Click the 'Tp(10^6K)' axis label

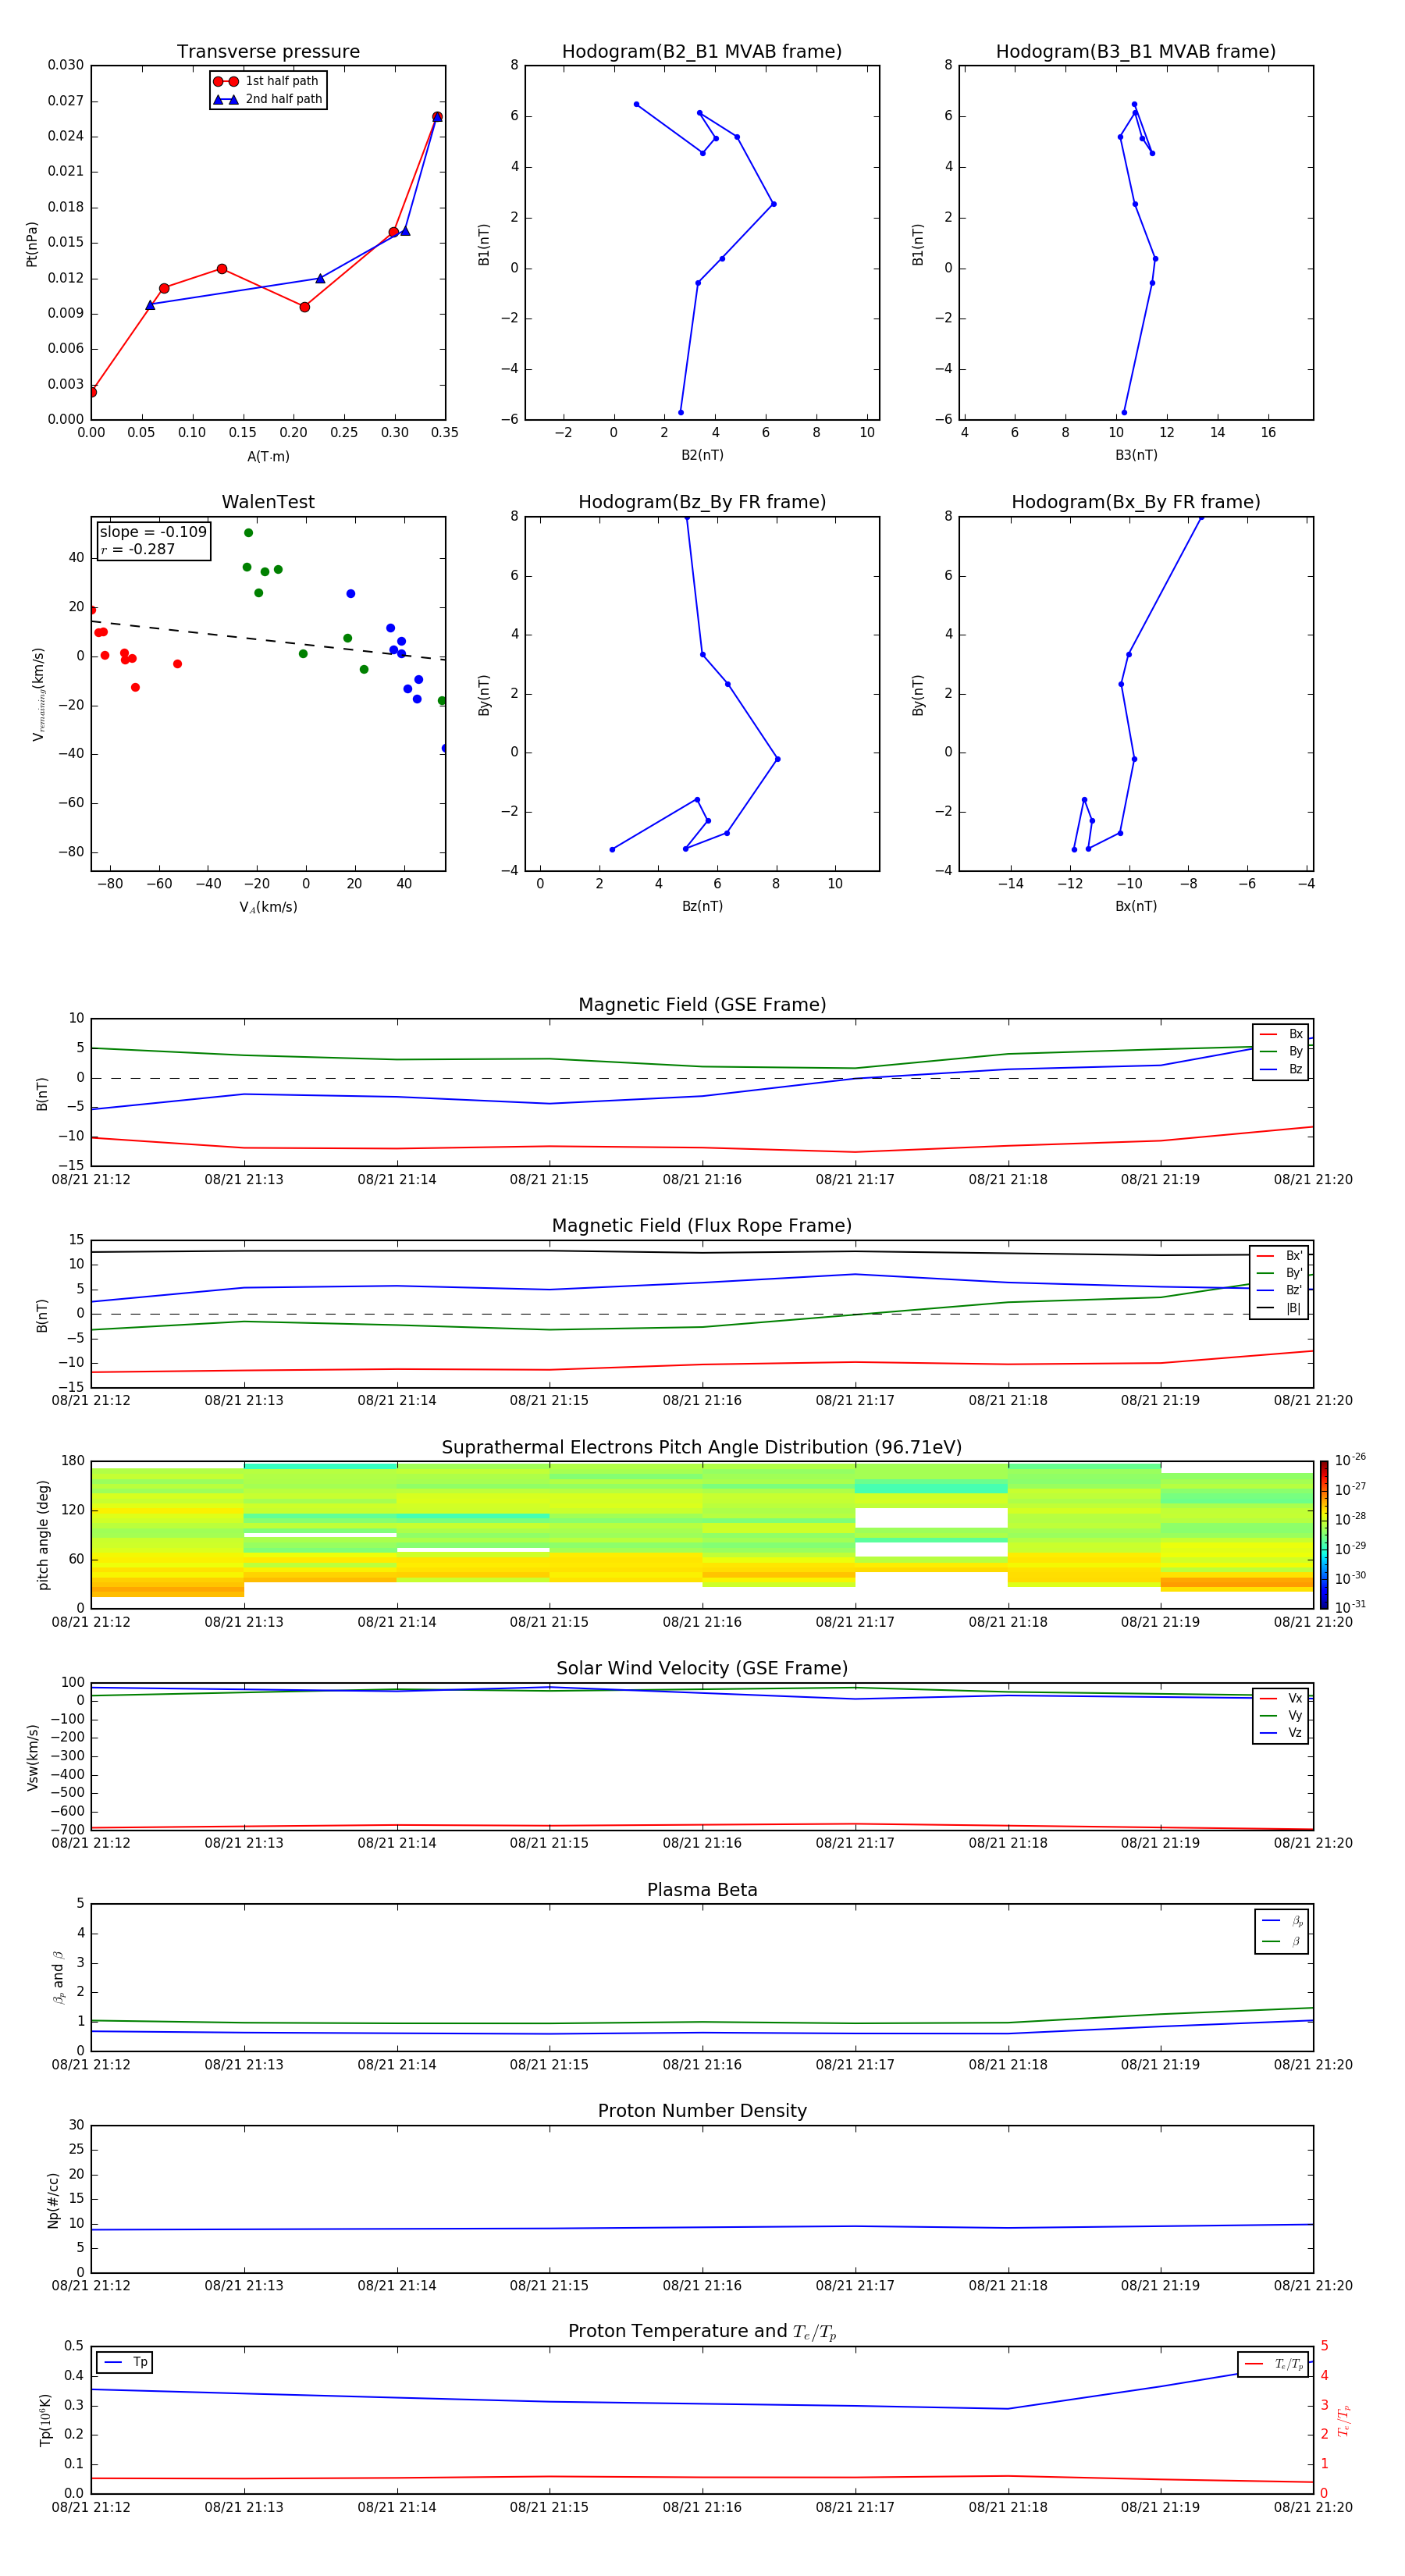pyautogui.click(x=45, y=2420)
